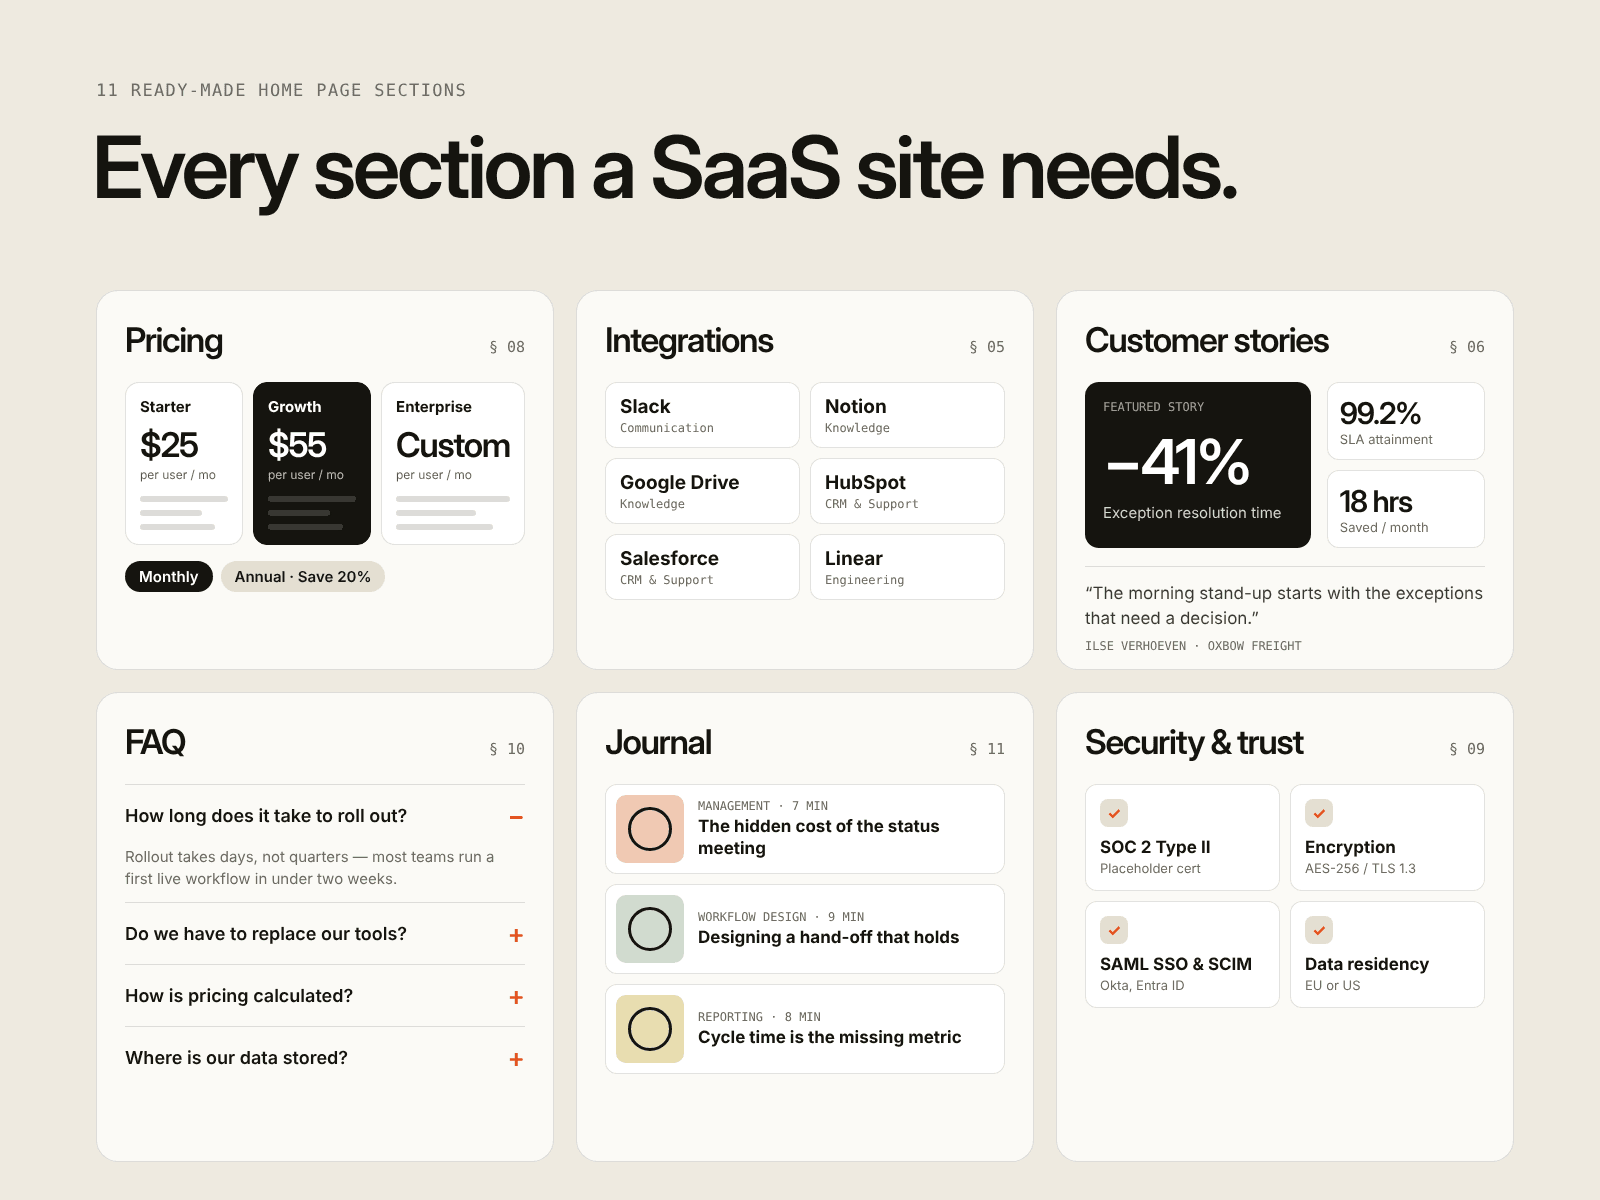
Task: Click the checkmark icon on SAML SSO & SCIM card
Action: [1114, 930]
